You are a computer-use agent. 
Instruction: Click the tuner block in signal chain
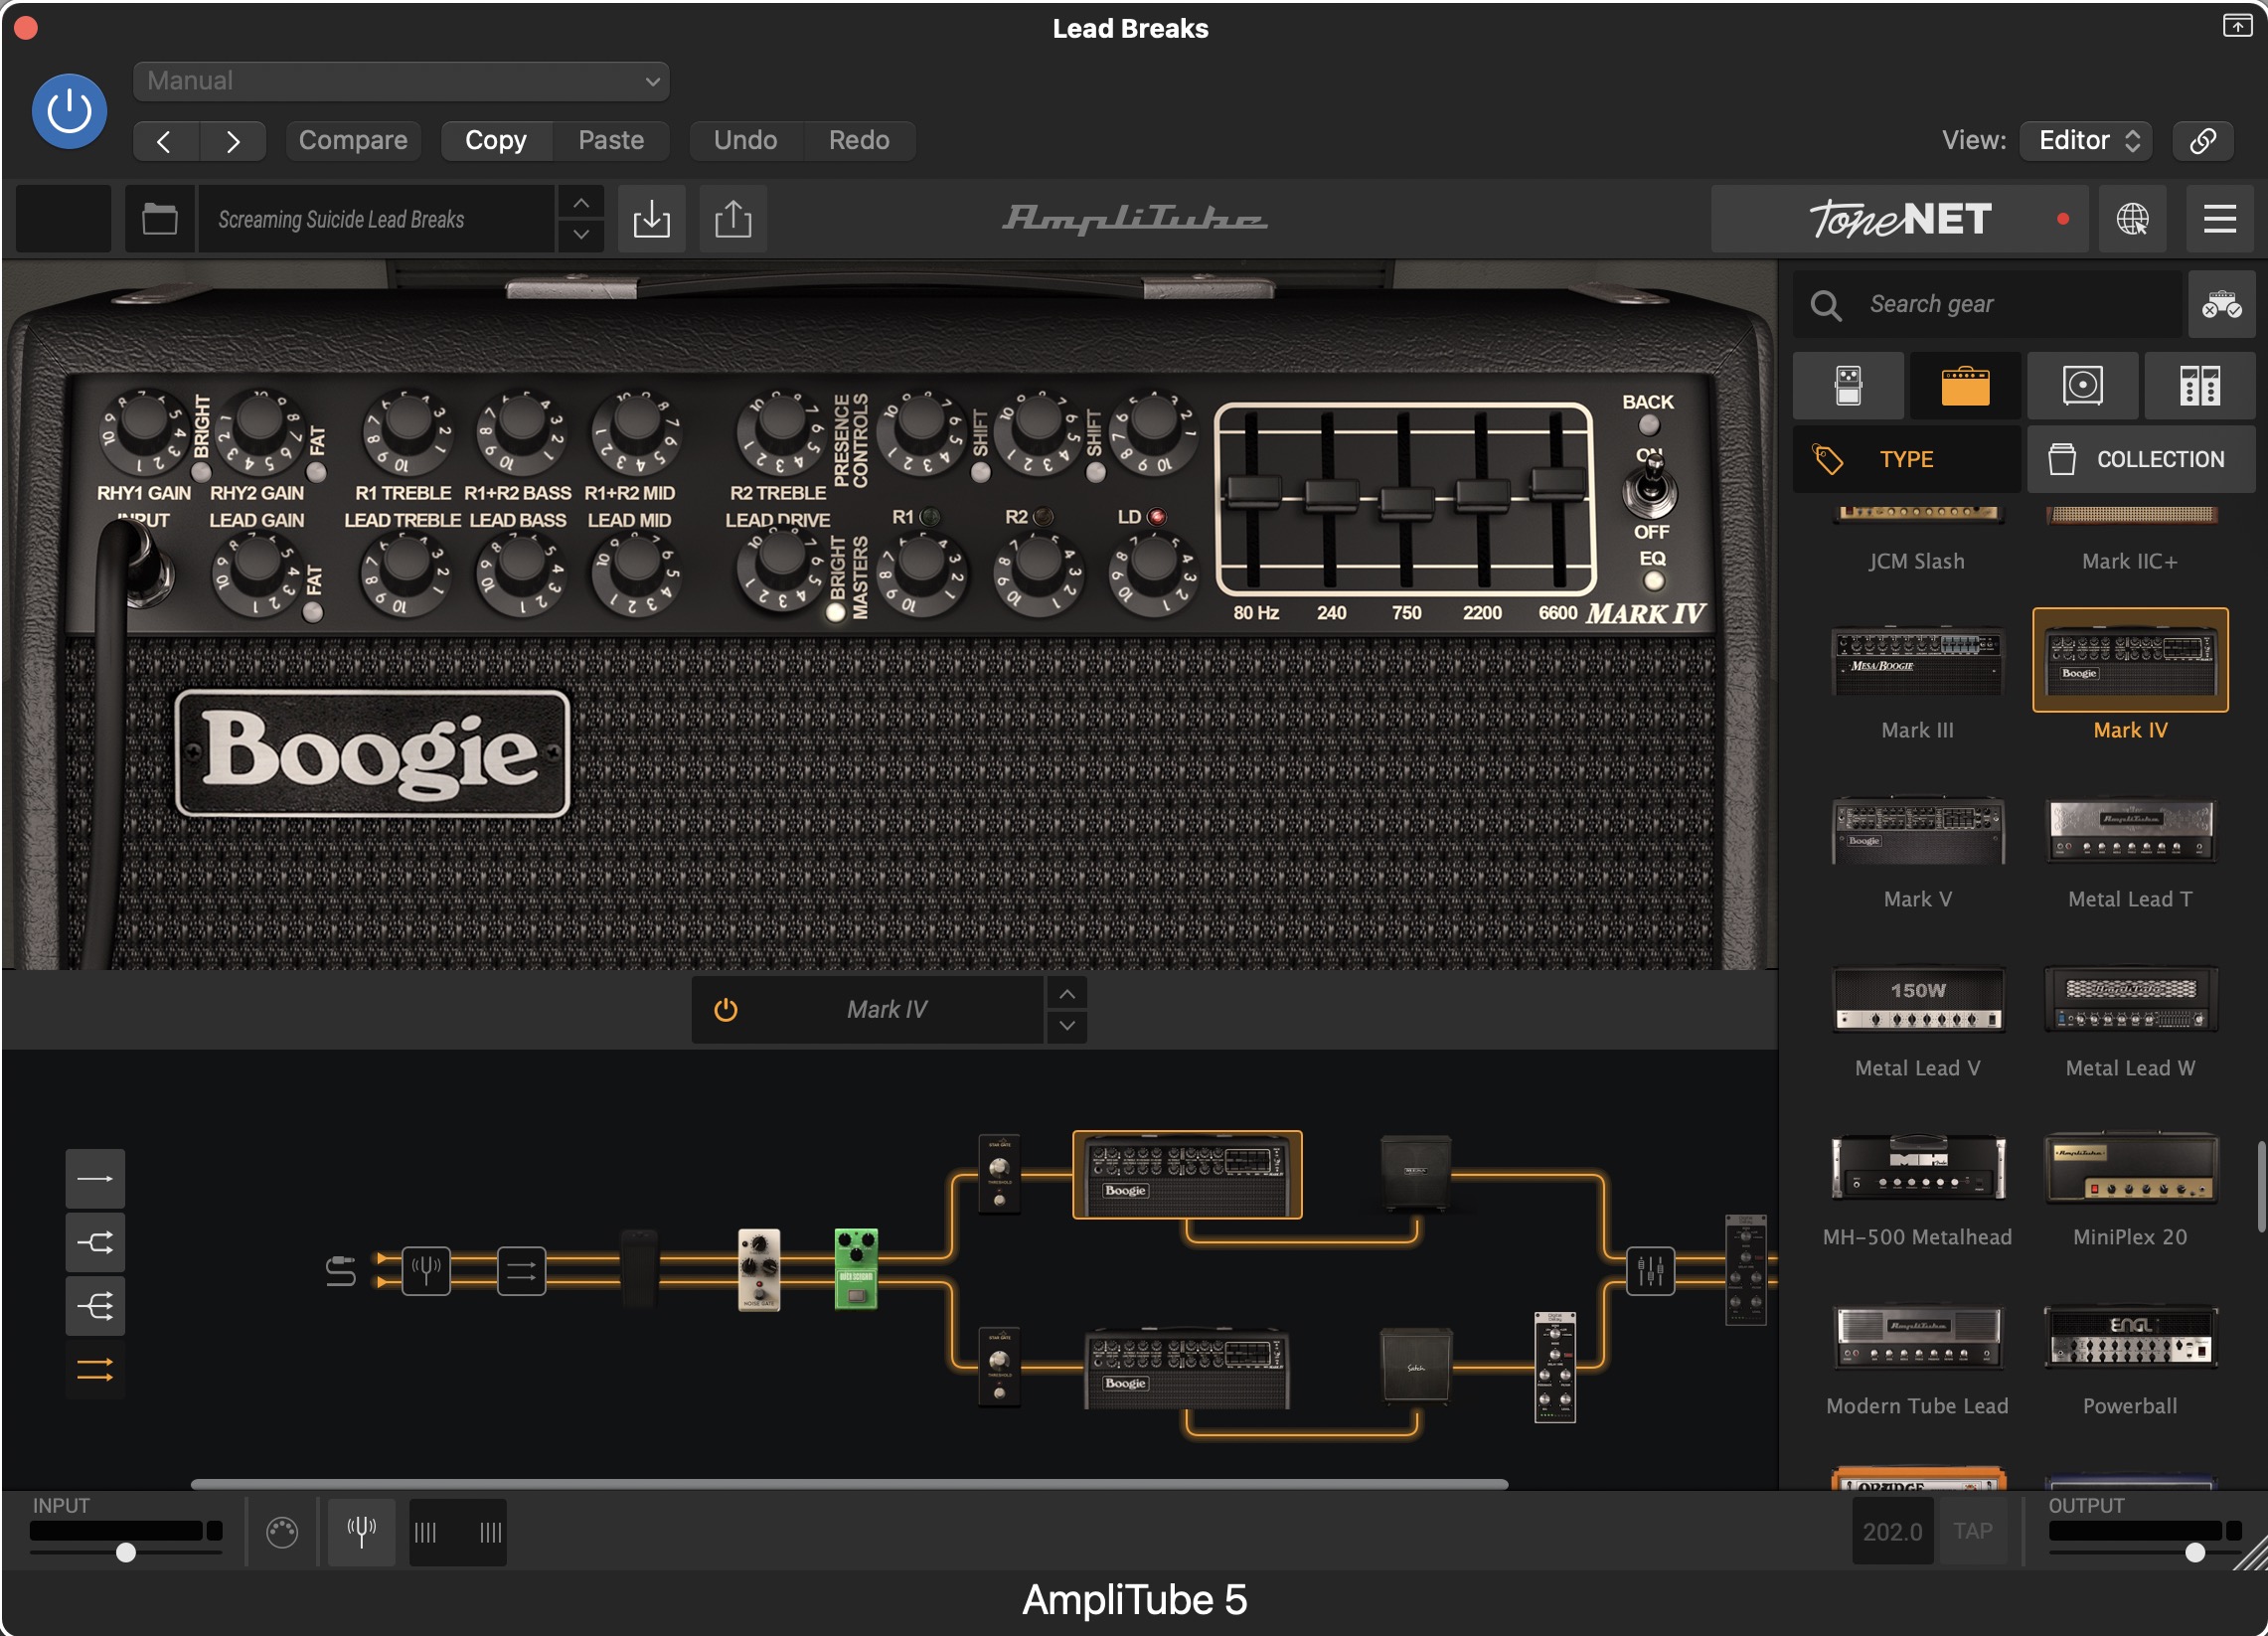pyautogui.click(x=426, y=1271)
